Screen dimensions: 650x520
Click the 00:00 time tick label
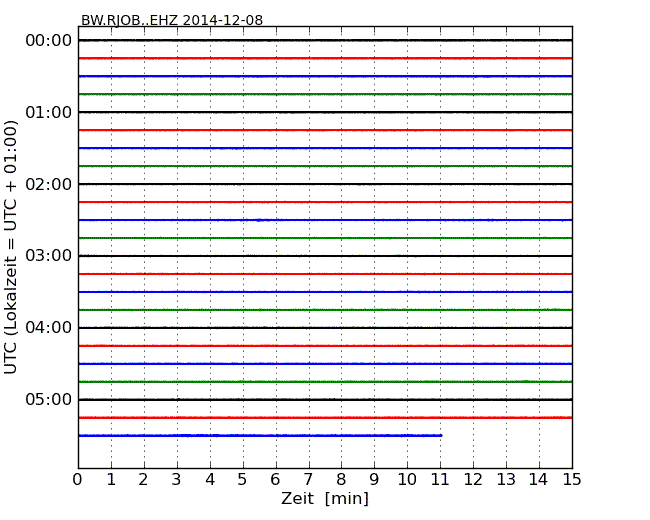pyautogui.click(x=49, y=41)
